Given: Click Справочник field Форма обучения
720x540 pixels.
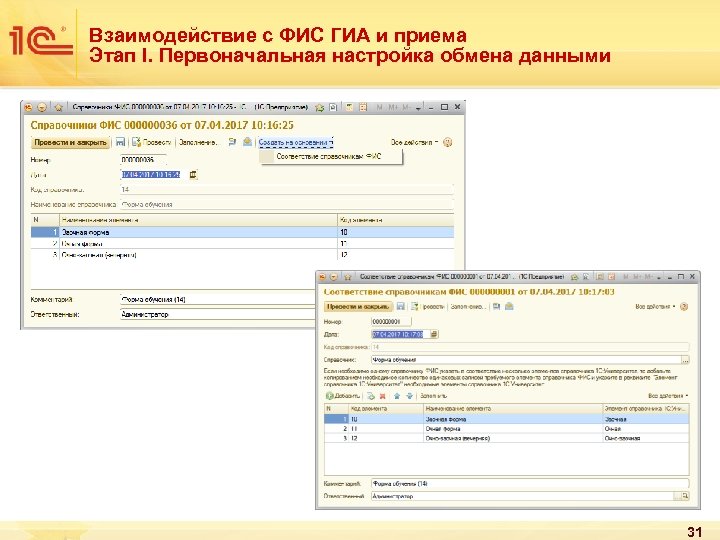Looking at the screenshot, I should 526,360.
